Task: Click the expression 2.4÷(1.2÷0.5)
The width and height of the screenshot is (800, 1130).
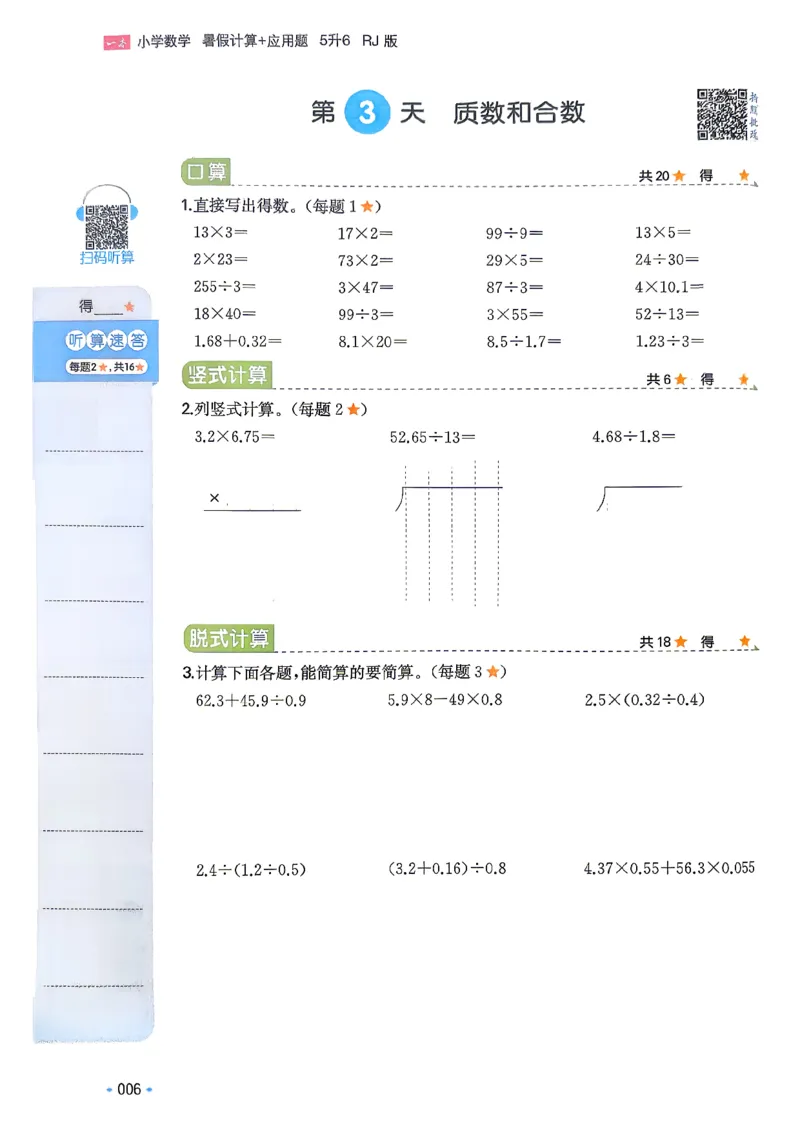Action: pyautogui.click(x=251, y=870)
